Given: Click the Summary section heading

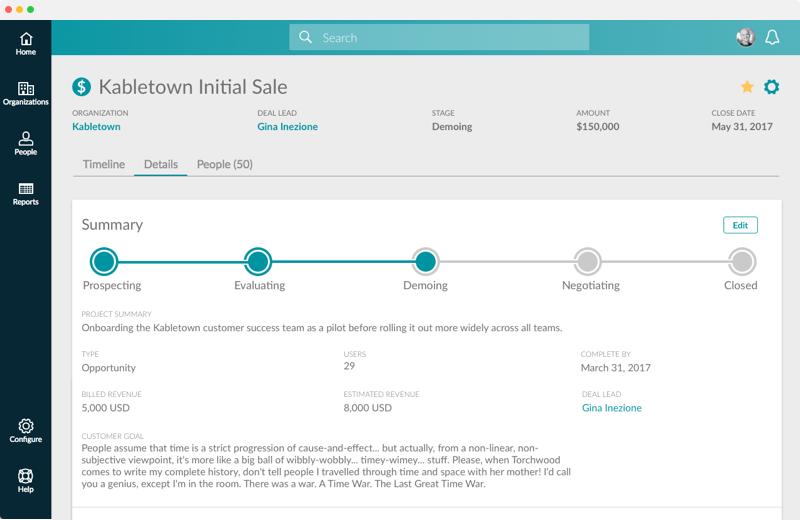Looking at the screenshot, I should (112, 225).
